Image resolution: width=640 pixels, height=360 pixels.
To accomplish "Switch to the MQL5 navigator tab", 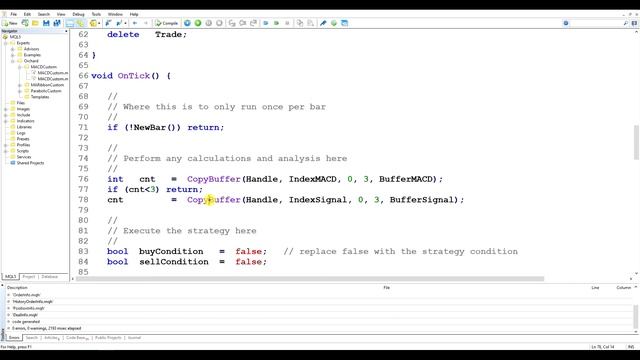I will pyautogui.click(x=10, y=277).
